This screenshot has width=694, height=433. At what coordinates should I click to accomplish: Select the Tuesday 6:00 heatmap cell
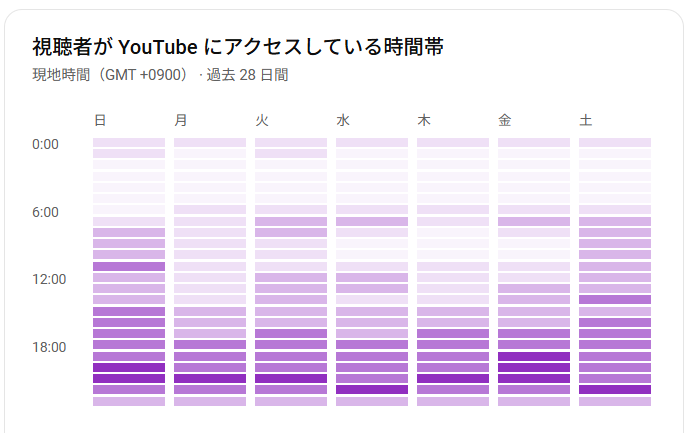point(291,210)
